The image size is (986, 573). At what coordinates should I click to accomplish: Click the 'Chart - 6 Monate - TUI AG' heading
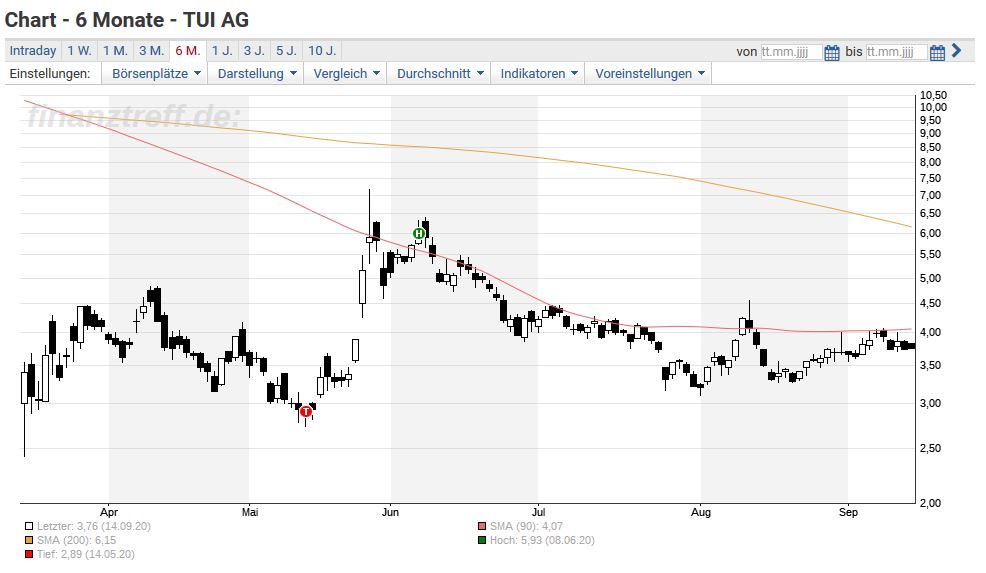[126, 20]
